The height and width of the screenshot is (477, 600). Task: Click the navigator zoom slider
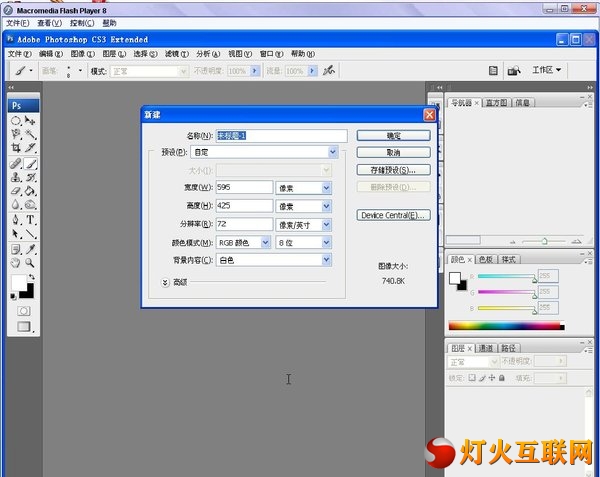544,241
